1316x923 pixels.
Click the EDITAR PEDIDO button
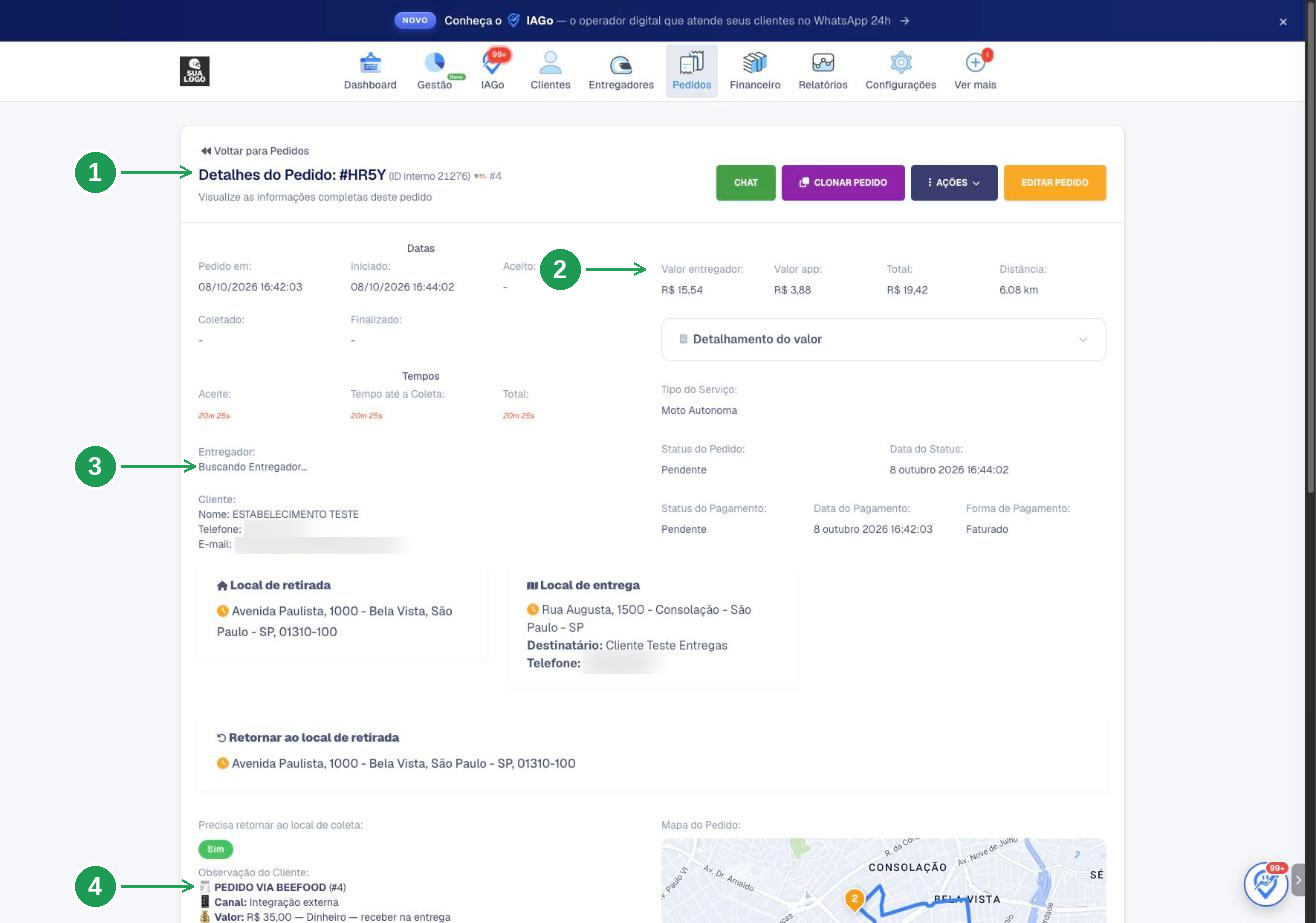1055,183
